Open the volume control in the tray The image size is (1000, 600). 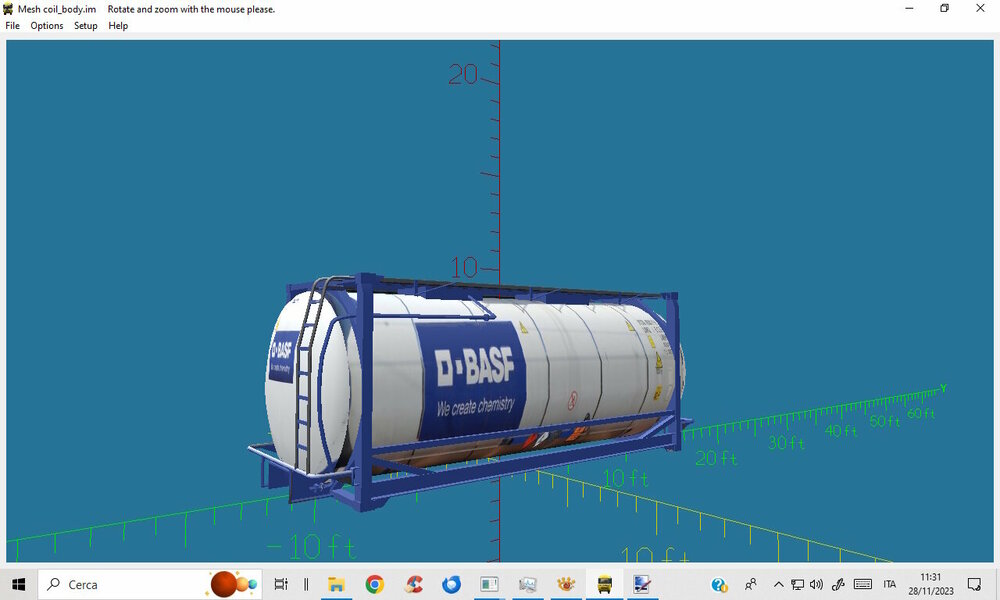coord(816,584)
